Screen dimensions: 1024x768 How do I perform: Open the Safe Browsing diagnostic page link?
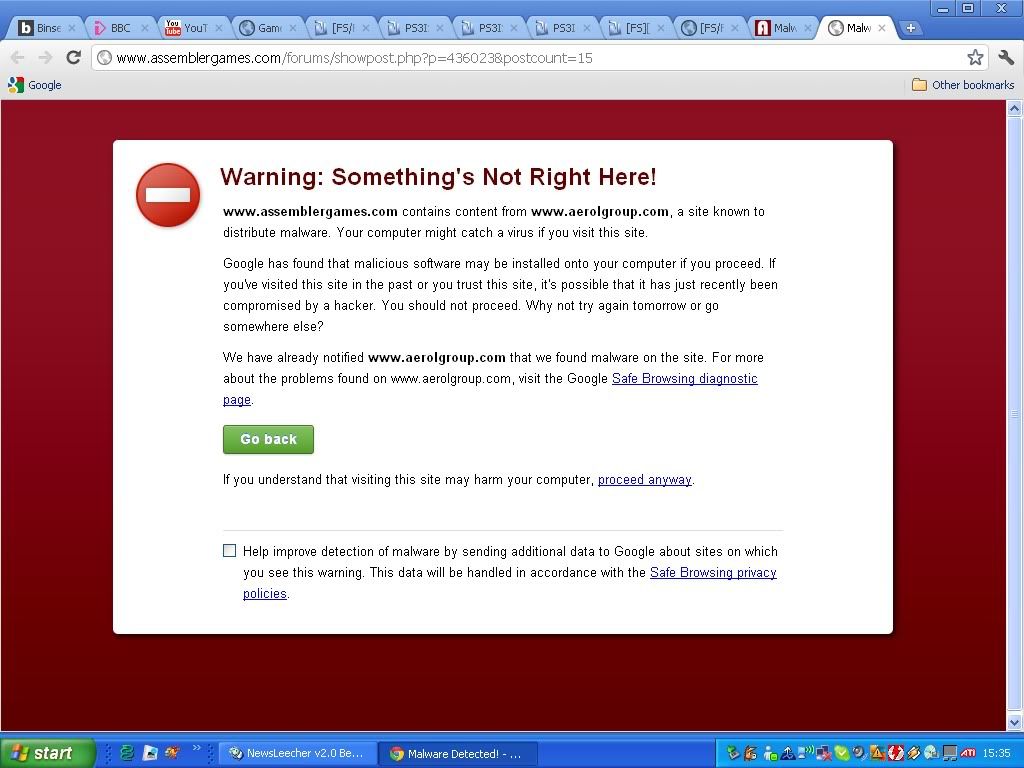pyautogui.click(x=684, y=379)
